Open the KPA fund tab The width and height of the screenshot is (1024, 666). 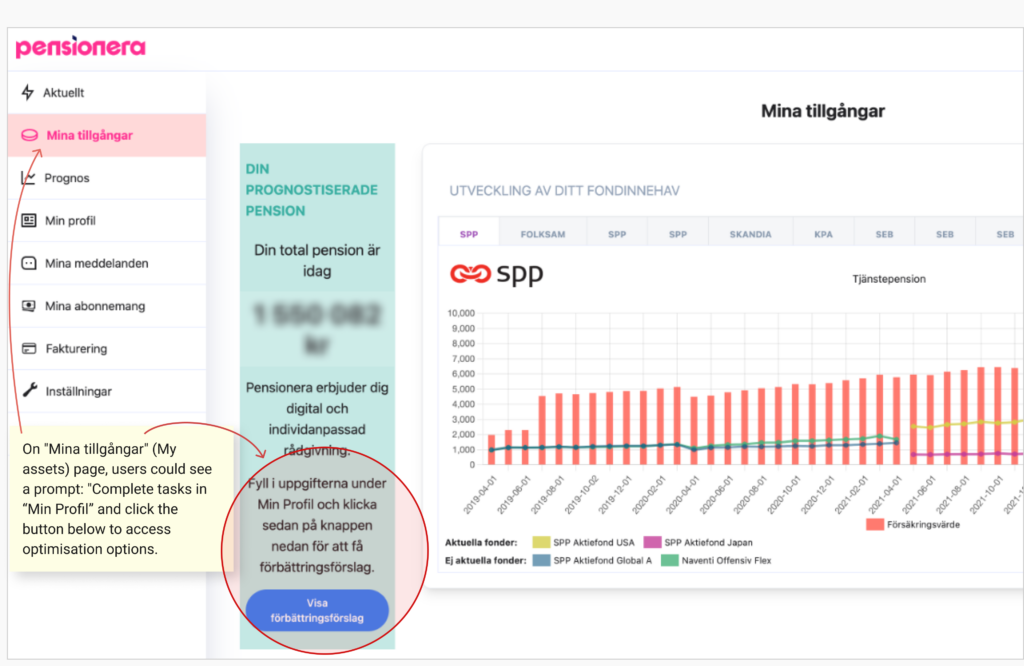point(823,234)
